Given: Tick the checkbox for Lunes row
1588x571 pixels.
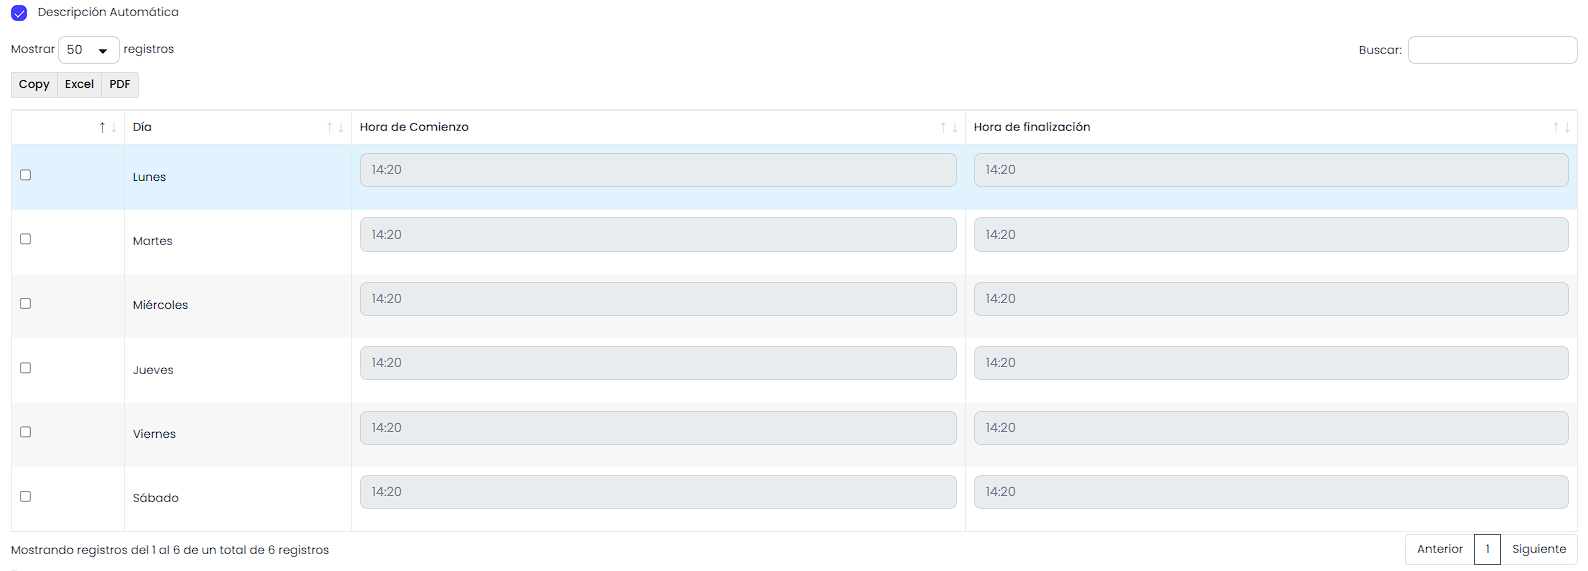Looking at the screenshot, I should coord(26,175).
